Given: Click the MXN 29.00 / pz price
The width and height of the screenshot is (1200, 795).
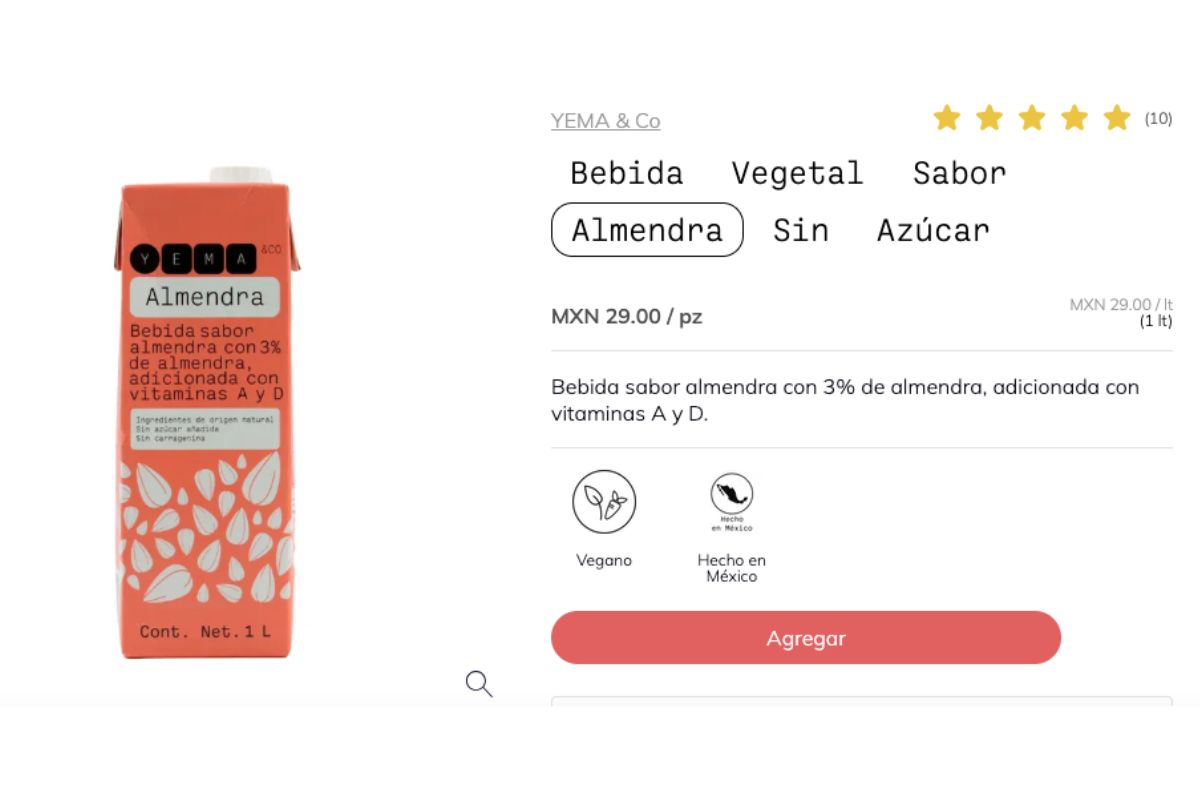Looking at the screenshot, I should 627,317.
